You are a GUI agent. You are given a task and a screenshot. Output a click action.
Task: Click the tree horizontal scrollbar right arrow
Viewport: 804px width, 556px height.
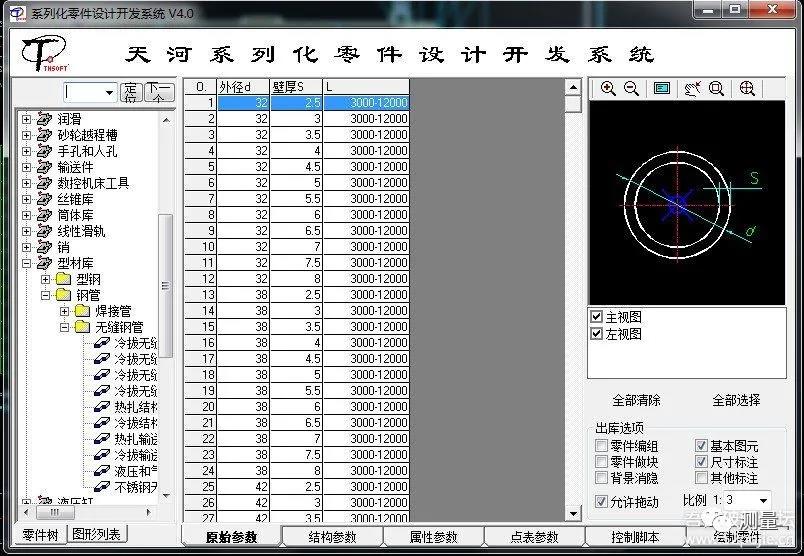pos(149,512)
